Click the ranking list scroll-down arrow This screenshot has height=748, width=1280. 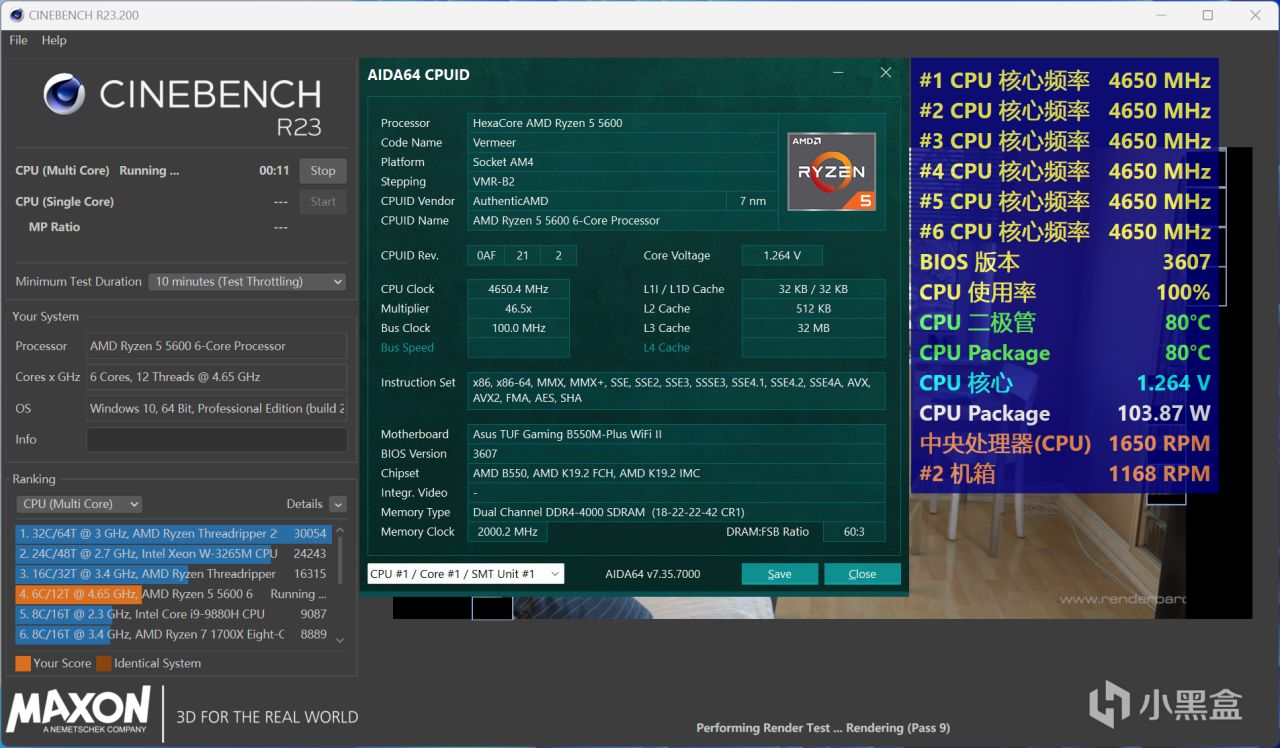coord(340,640)
